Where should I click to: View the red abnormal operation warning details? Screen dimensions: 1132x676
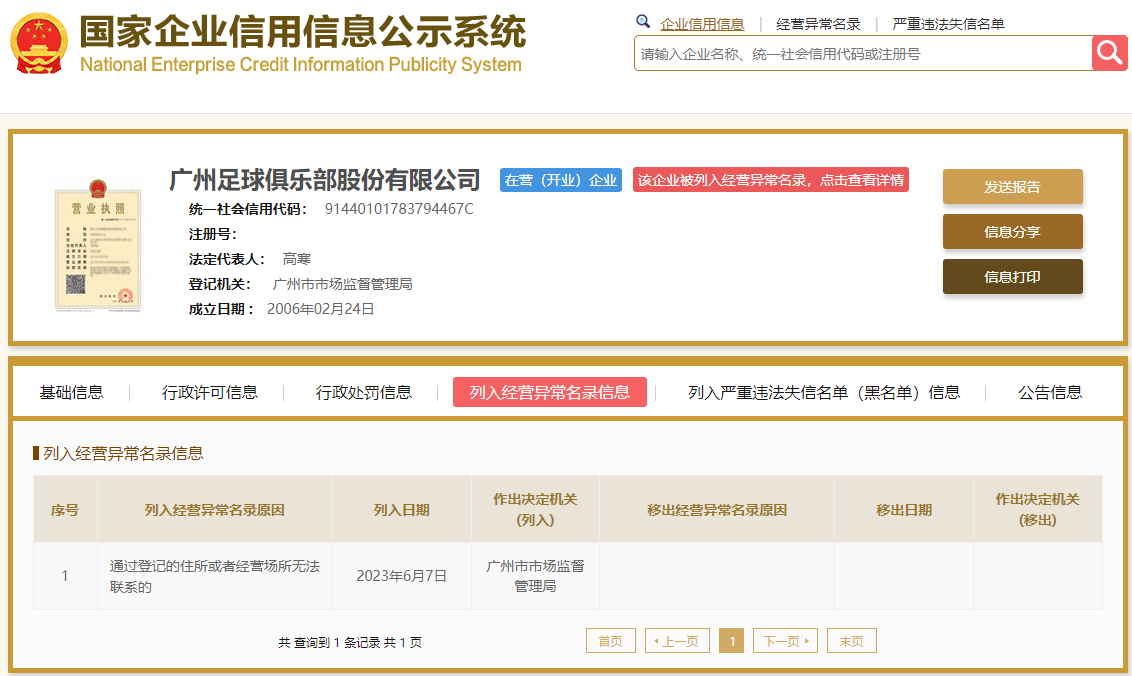point(770,180)
